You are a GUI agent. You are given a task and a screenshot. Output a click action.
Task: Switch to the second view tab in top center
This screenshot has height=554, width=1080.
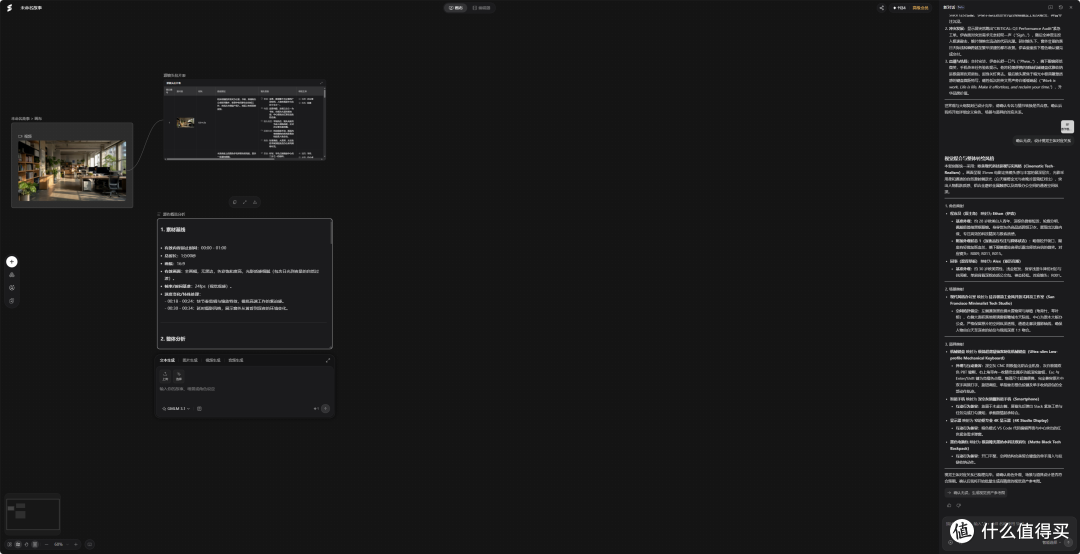(x=481, y=8)
